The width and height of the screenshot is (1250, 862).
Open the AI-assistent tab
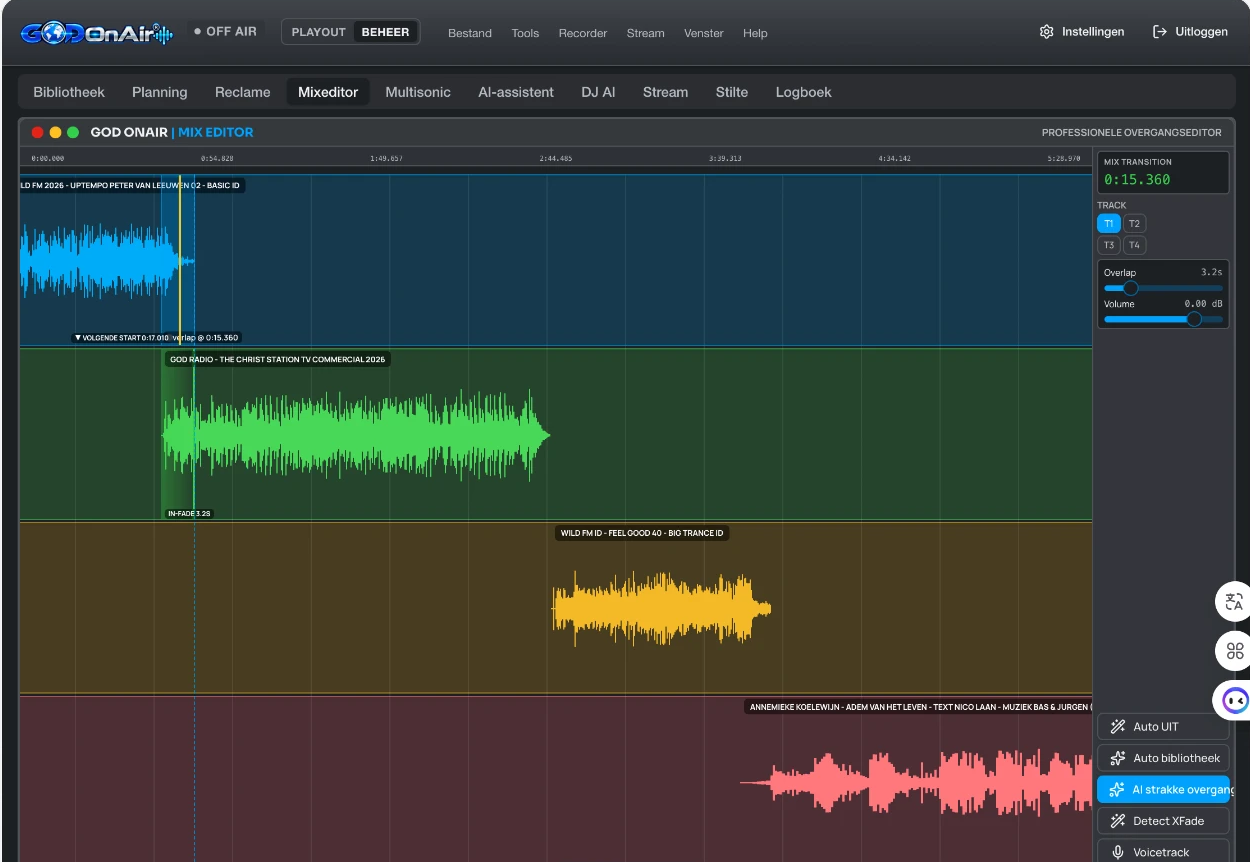coord(516,92)
